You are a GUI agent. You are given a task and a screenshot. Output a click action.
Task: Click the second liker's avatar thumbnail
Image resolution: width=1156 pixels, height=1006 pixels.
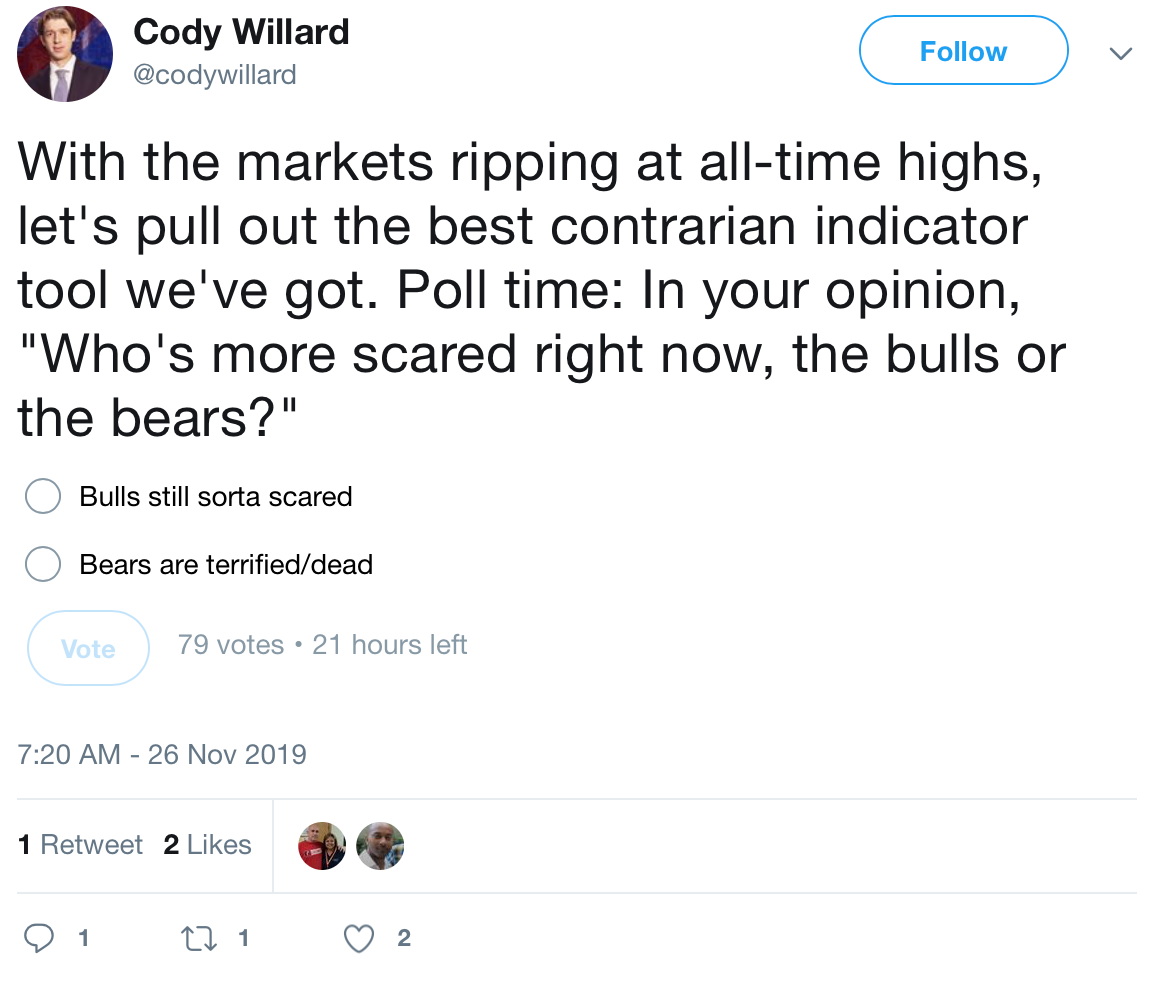tap(380, 845)
